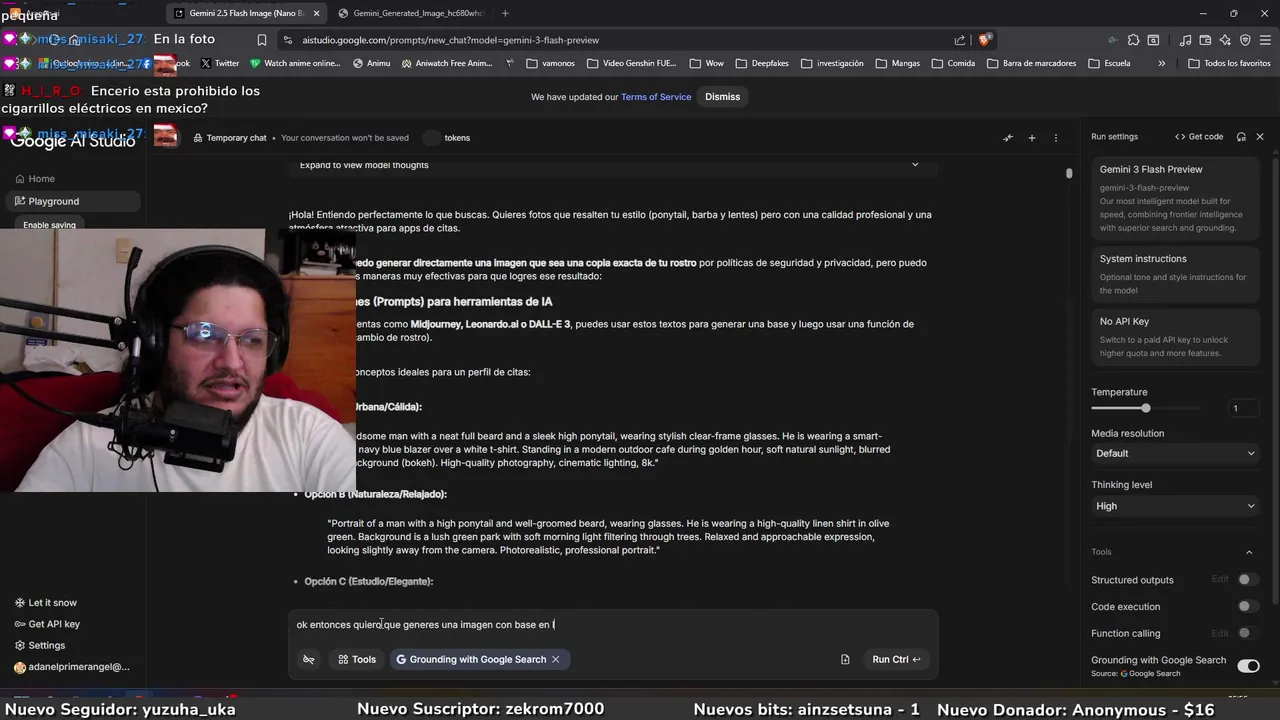Click Get API key in sidebar

coord(47,624)
